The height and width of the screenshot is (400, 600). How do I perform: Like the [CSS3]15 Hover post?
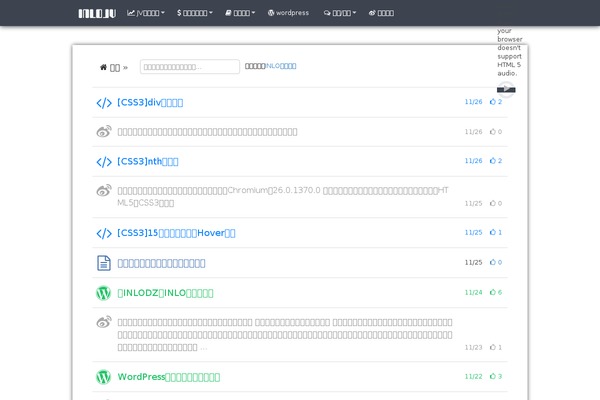pos(496,232)
